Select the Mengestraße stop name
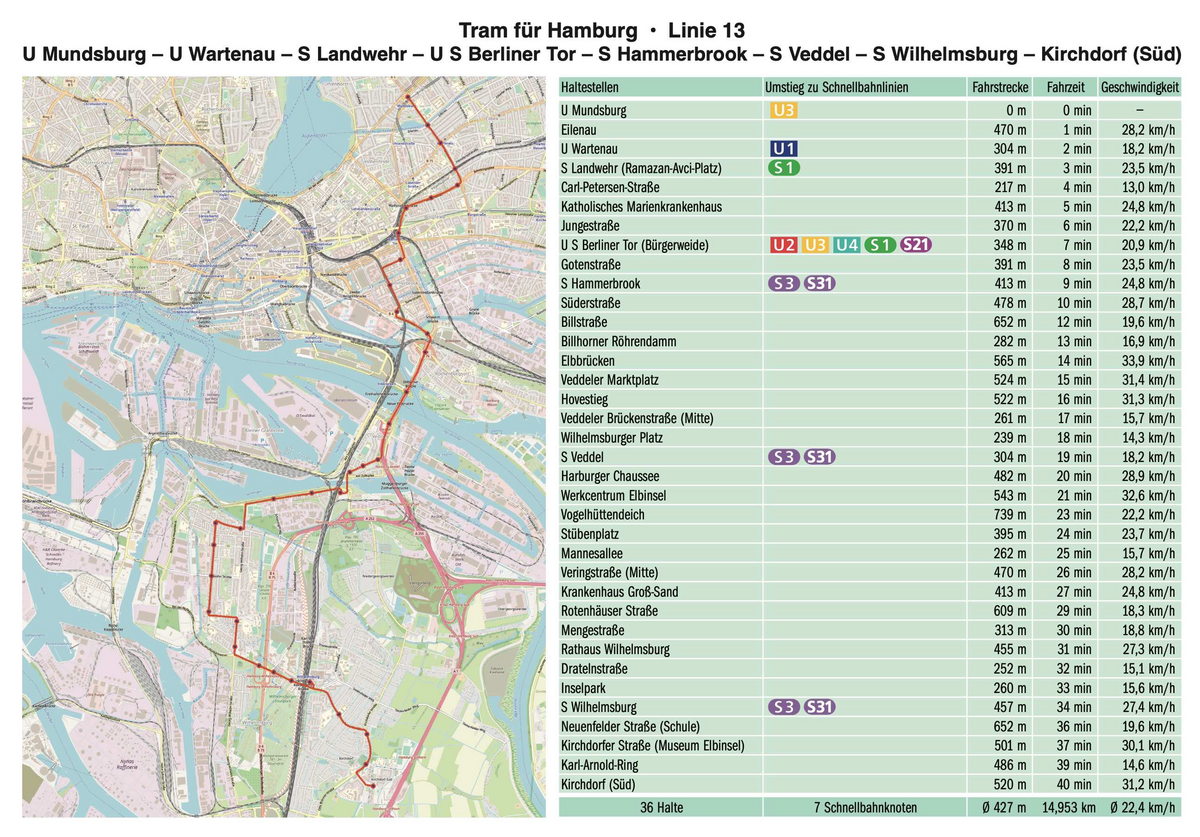 (x=593, y=630)
